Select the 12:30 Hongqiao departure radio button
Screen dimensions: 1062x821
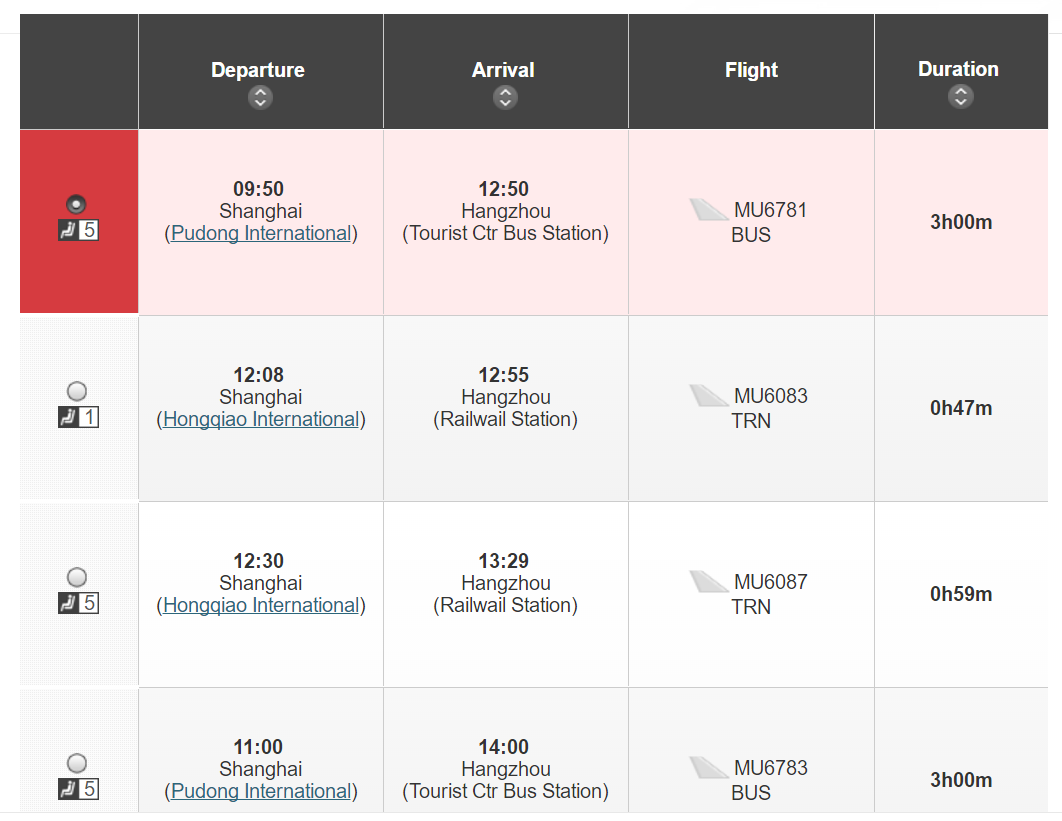tap(77, 577)
